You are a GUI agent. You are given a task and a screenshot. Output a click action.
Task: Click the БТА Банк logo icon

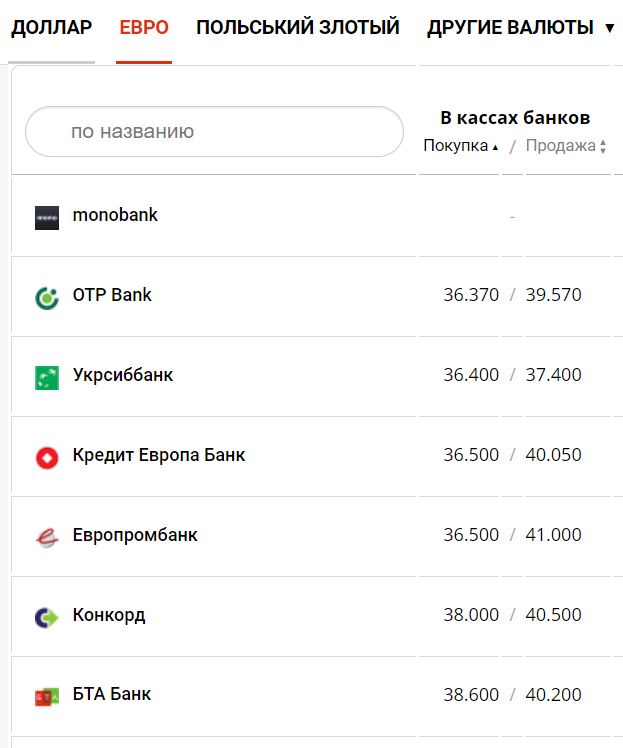coord(47,697)
